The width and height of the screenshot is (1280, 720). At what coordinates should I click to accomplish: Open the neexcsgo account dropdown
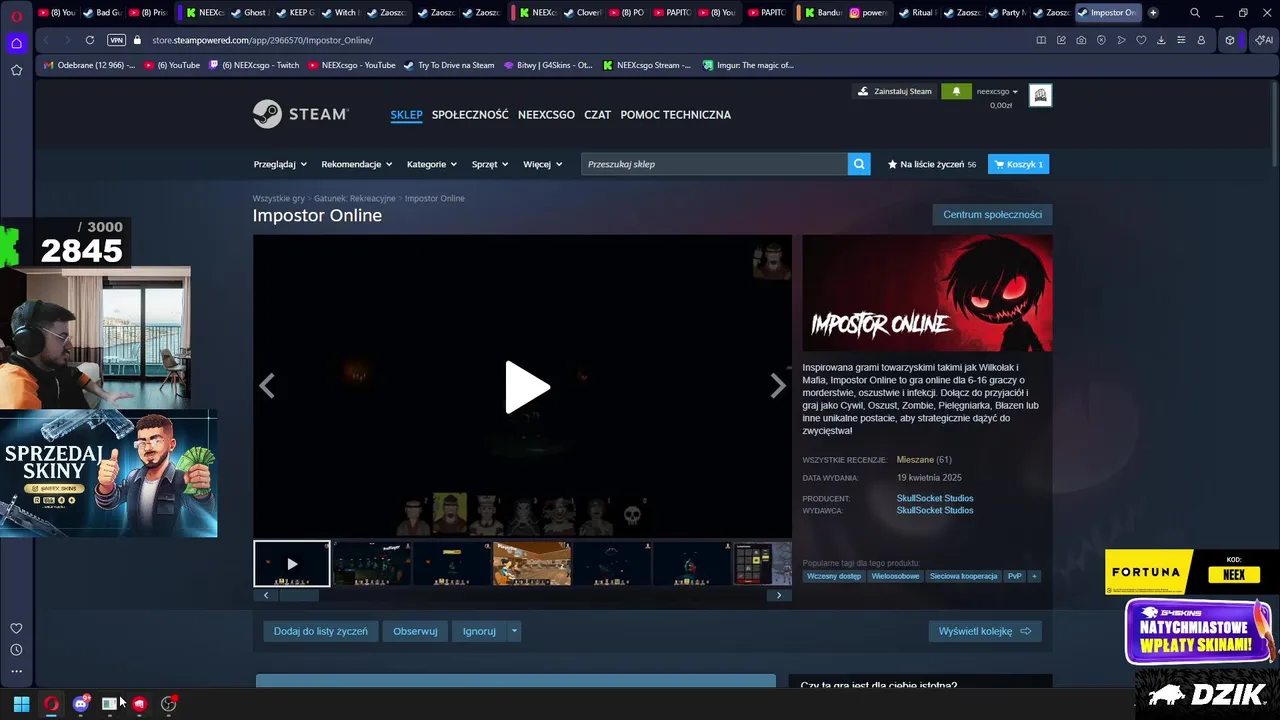tap(997, 91)
